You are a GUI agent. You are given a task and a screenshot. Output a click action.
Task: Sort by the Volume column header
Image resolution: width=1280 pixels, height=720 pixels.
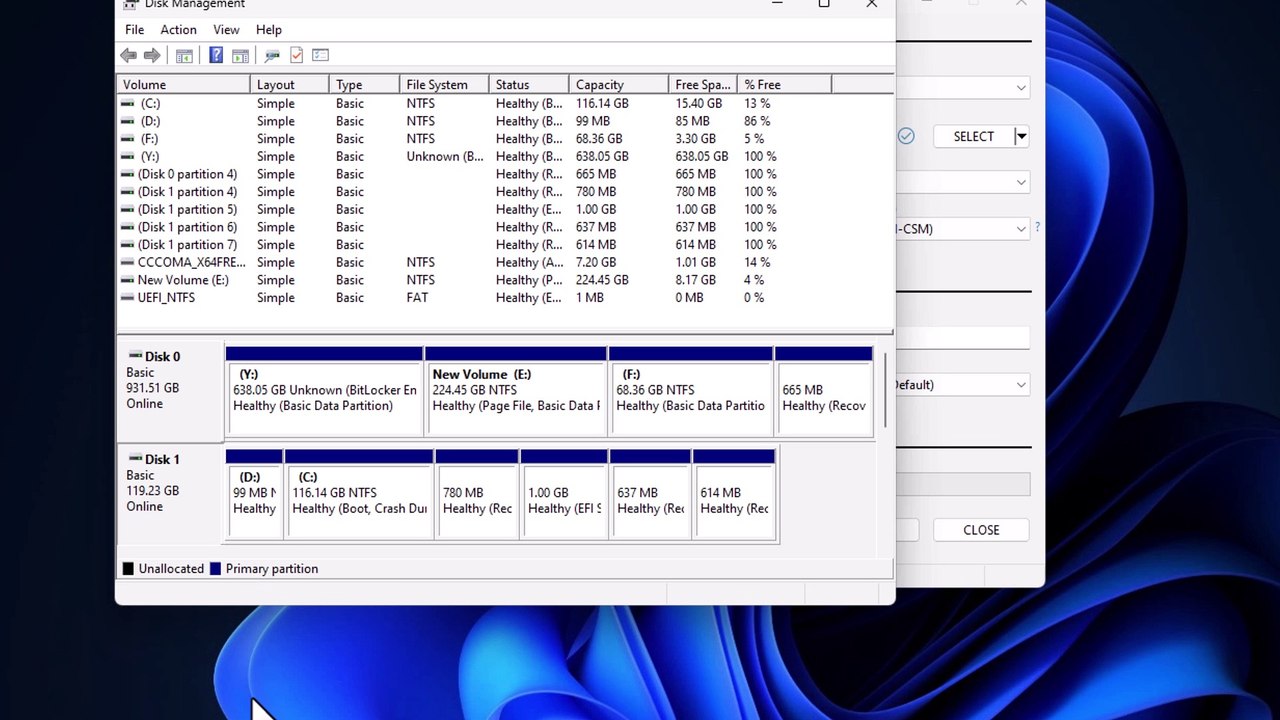[183, 85]
